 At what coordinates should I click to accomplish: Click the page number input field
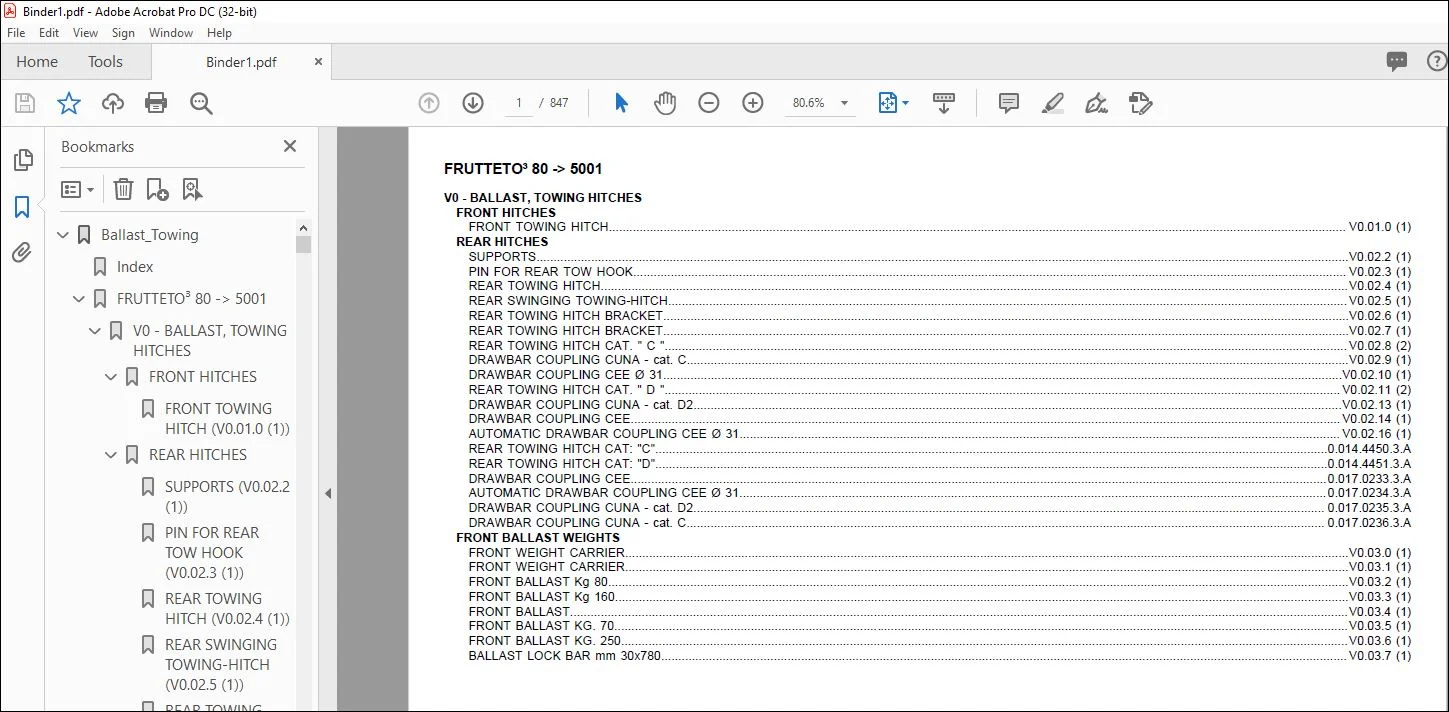(x=519, y=103)
